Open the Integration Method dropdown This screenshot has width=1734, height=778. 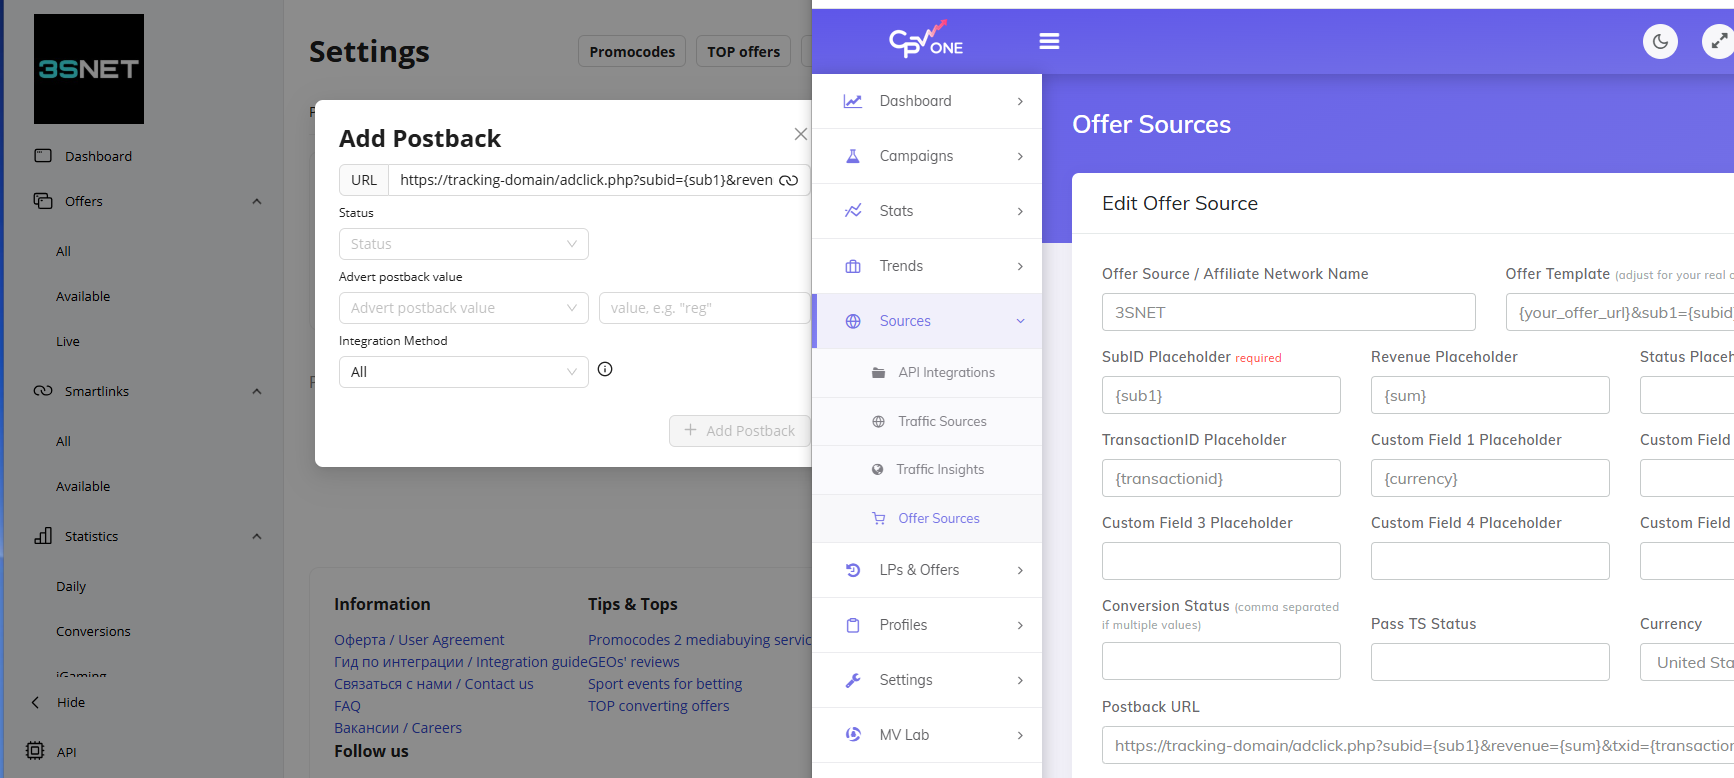coord(463,372)
